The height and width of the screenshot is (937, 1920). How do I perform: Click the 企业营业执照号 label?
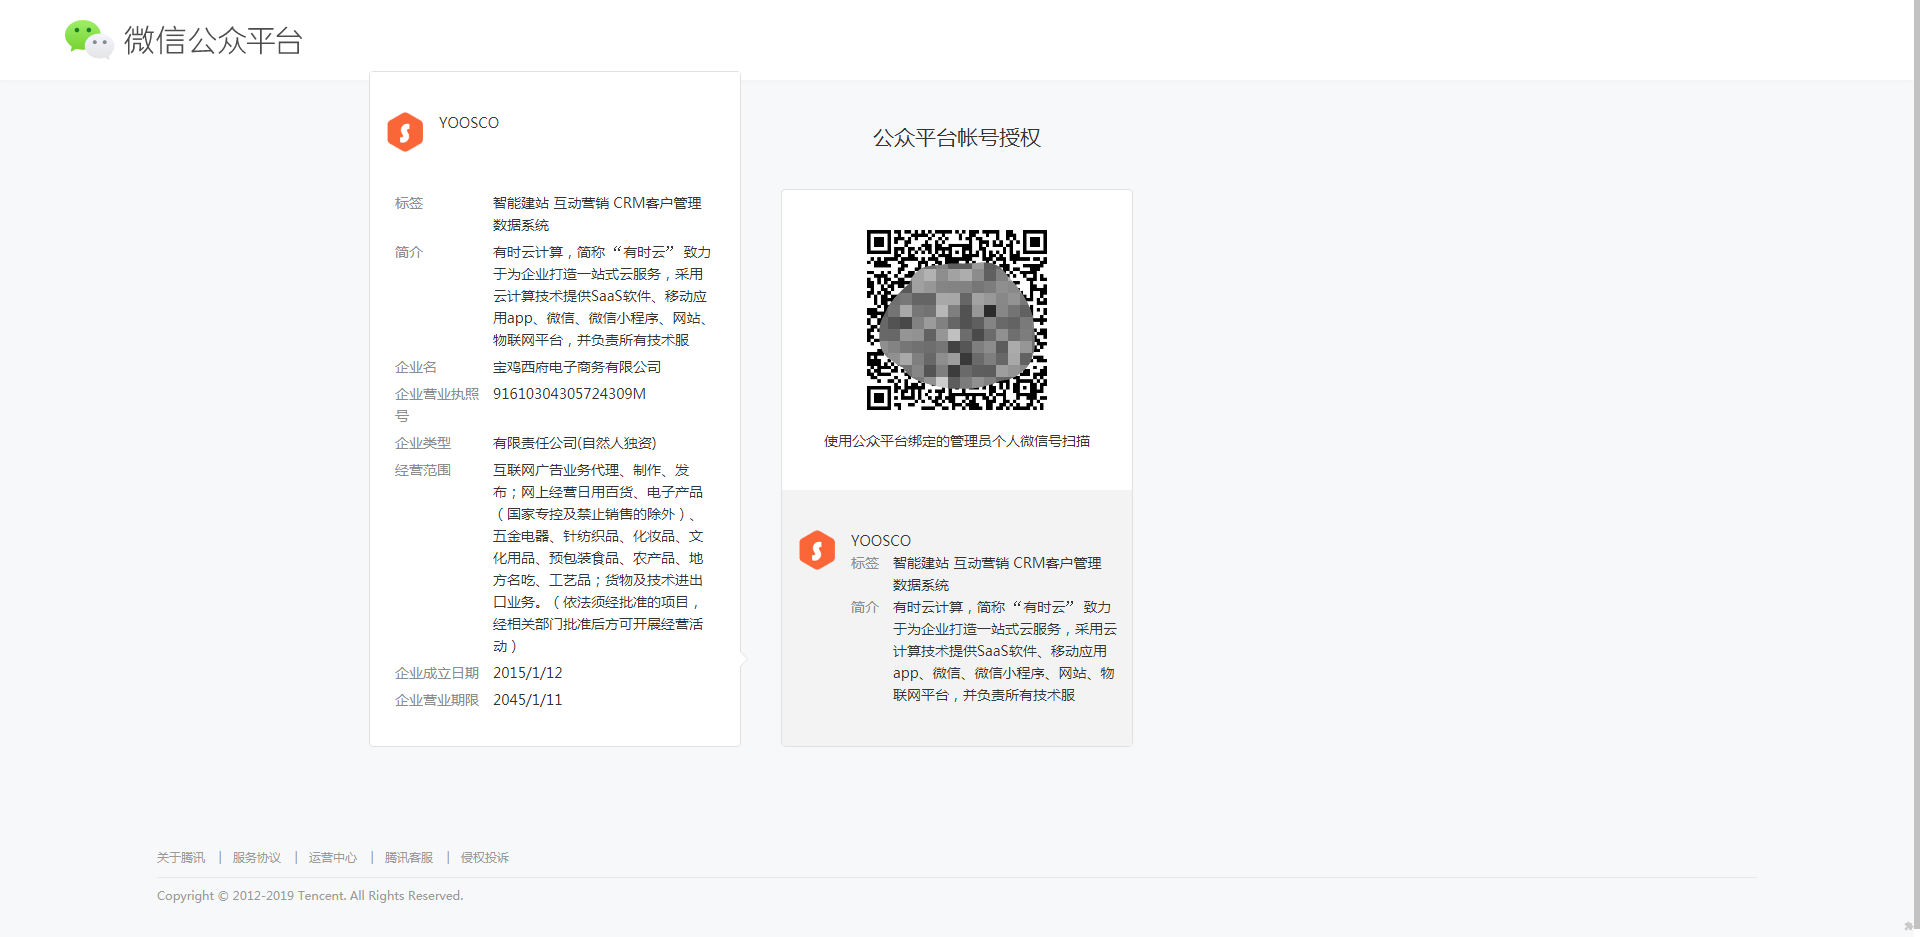tap(437, 405)
